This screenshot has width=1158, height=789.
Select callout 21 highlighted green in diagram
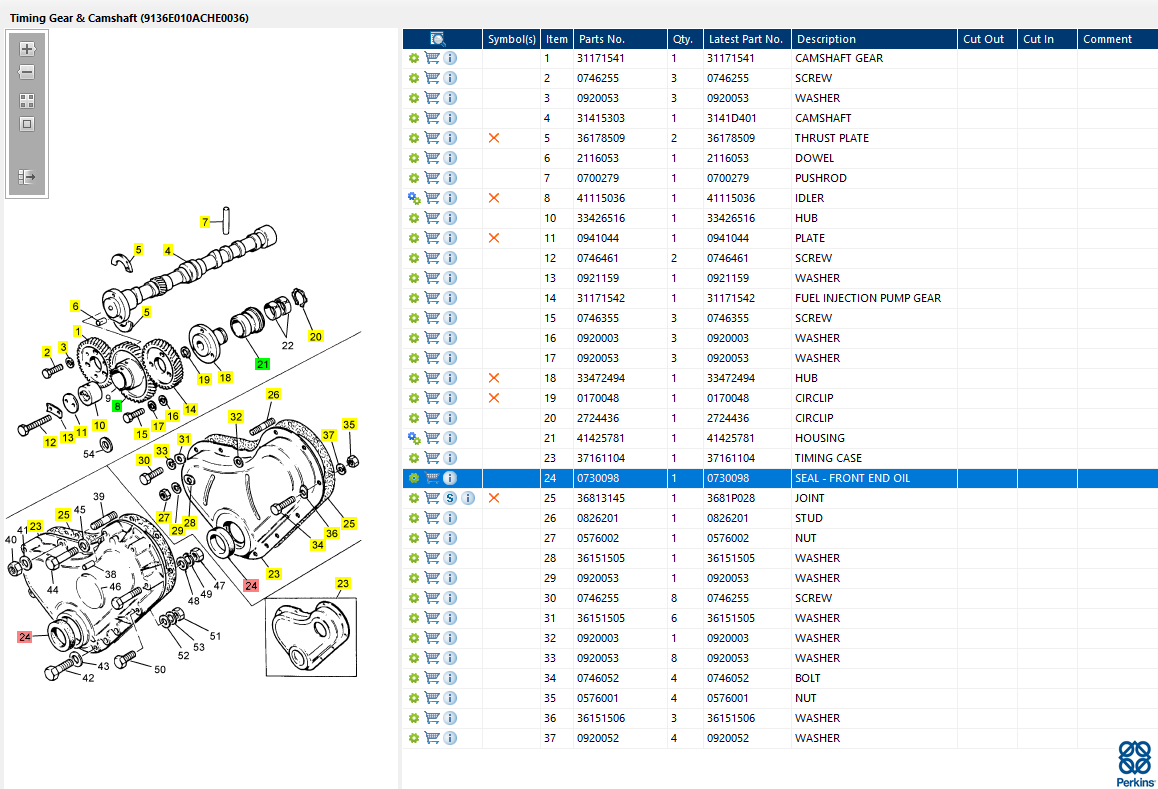[262, 364]
